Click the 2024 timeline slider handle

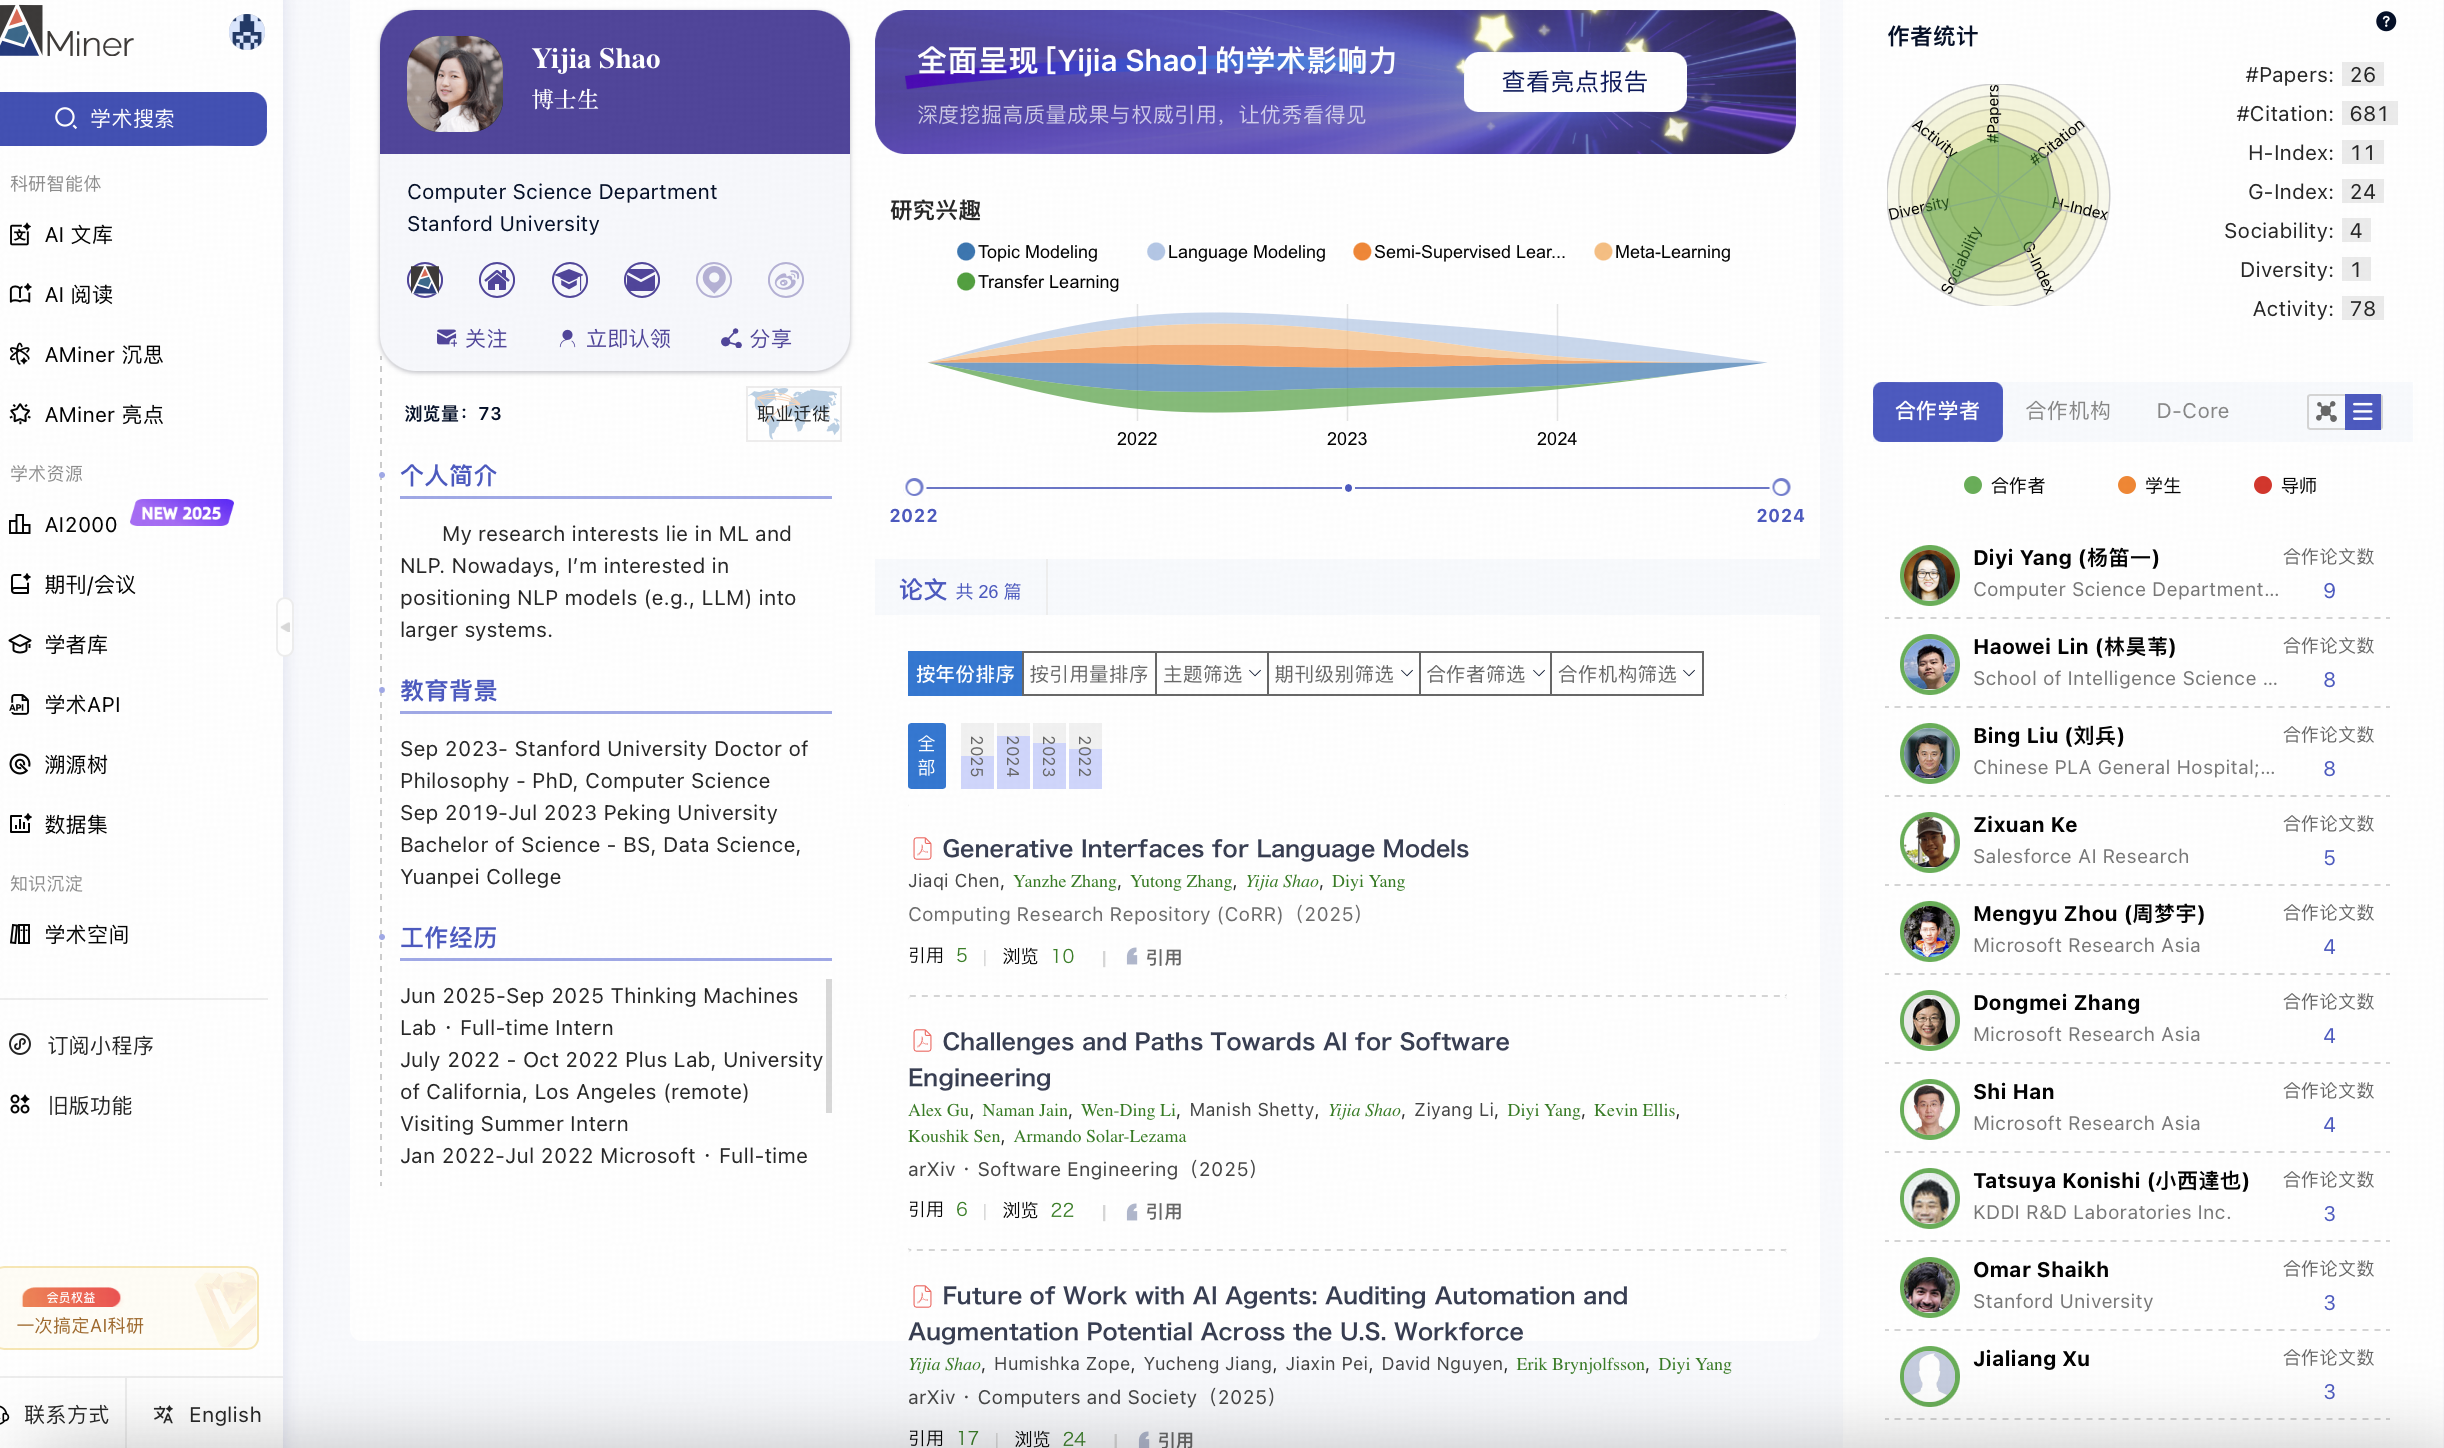[x=1780, y=487]
